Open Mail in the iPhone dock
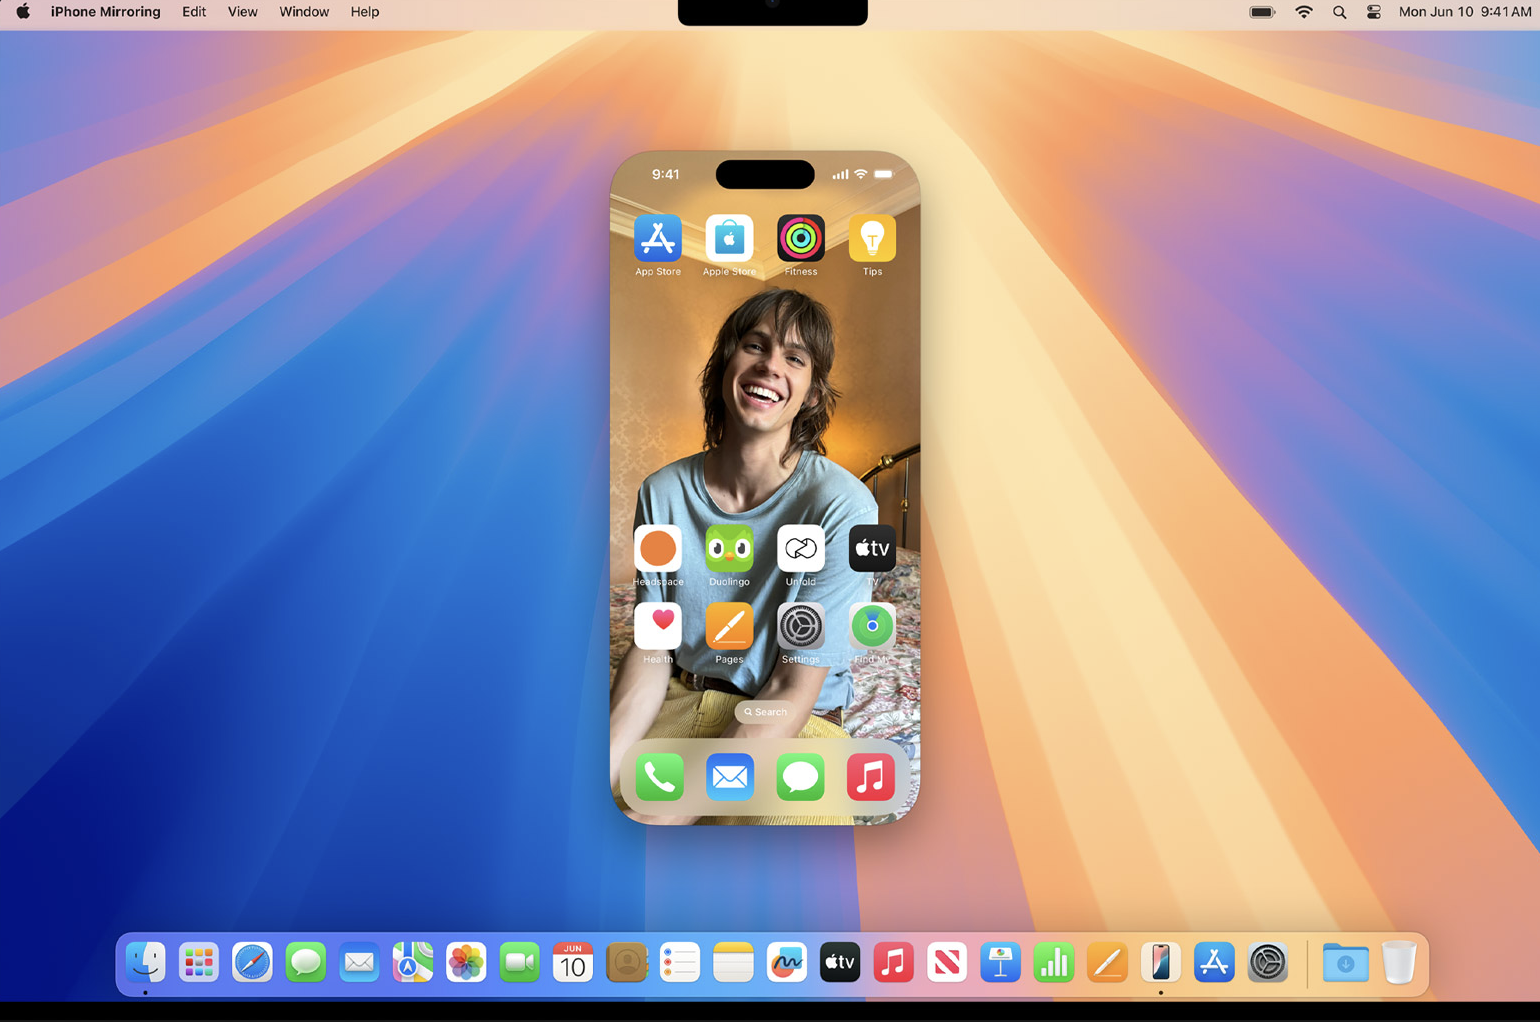 tap(730, 777)
